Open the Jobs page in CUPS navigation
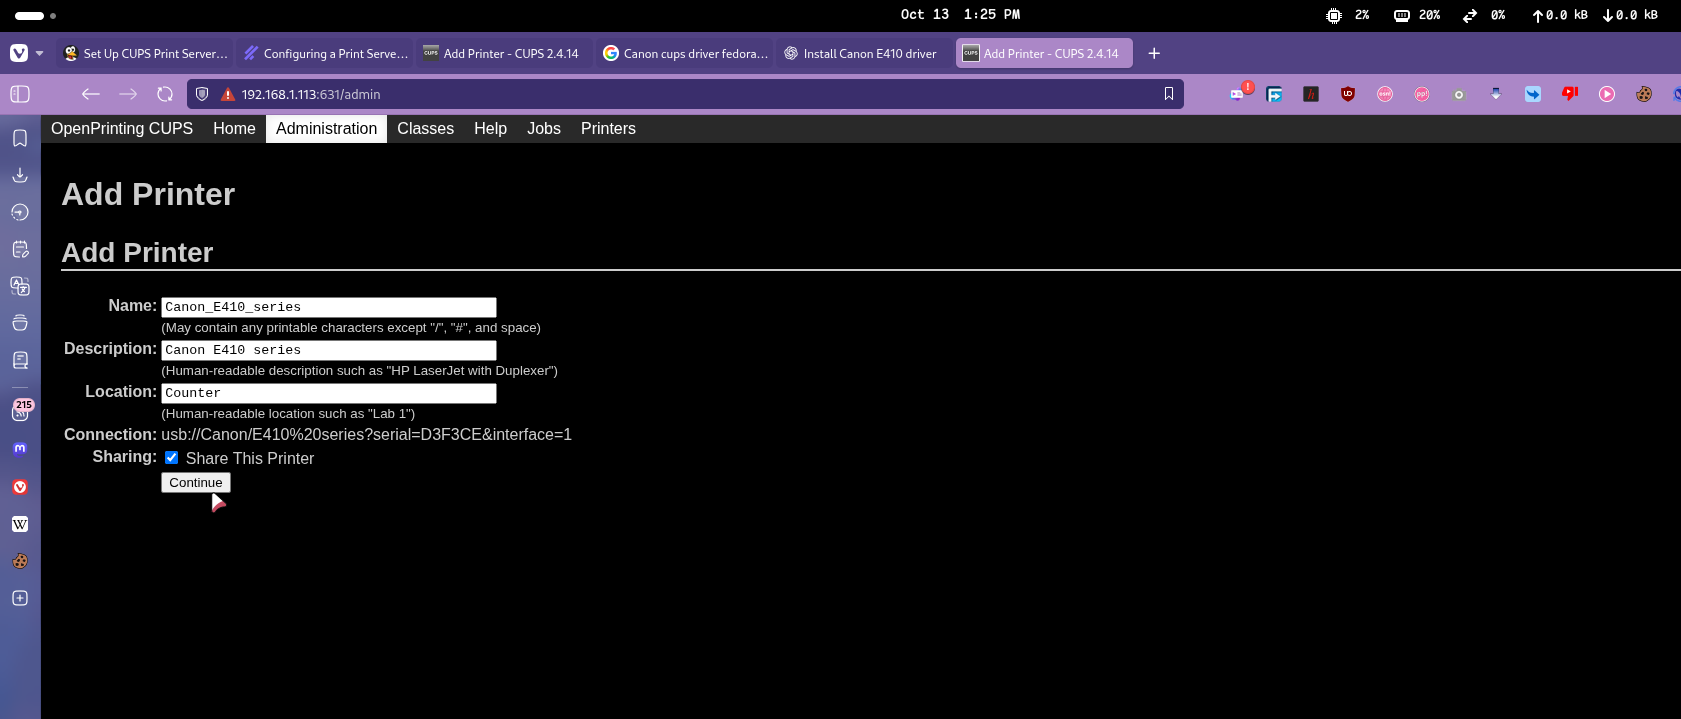The image size is (1681, 719). 543,128
